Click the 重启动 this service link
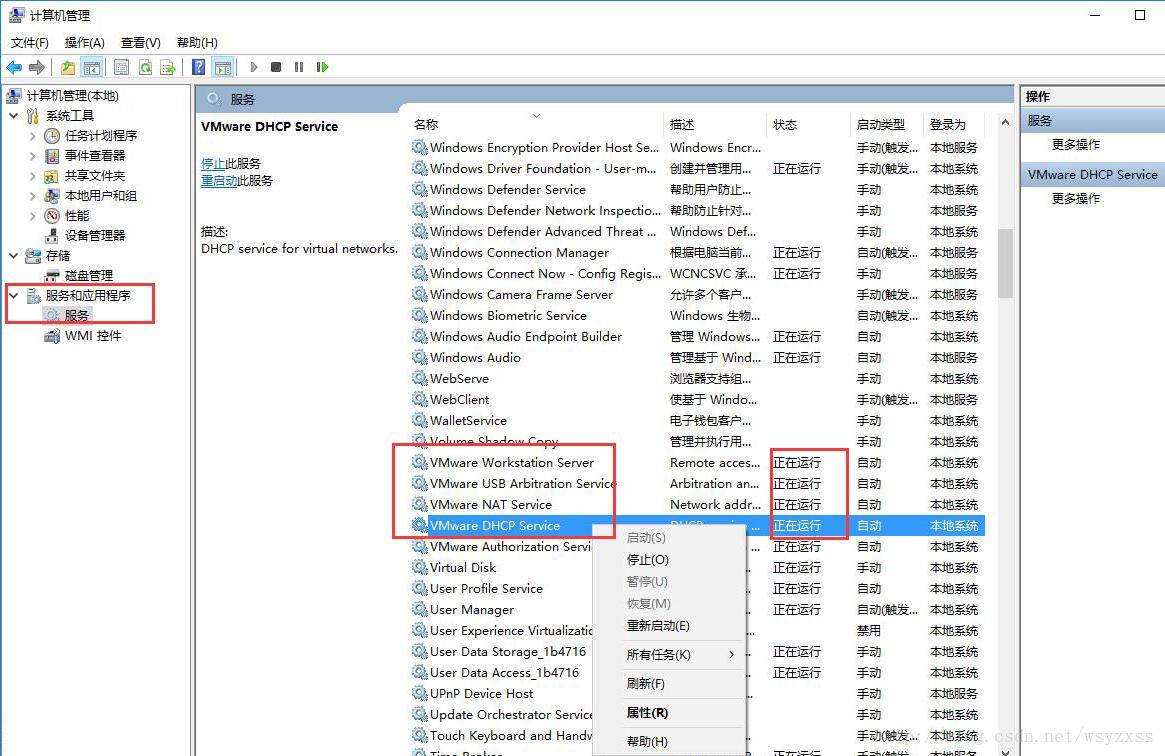This screenshot has height=756, width=1165. point(218,181)
